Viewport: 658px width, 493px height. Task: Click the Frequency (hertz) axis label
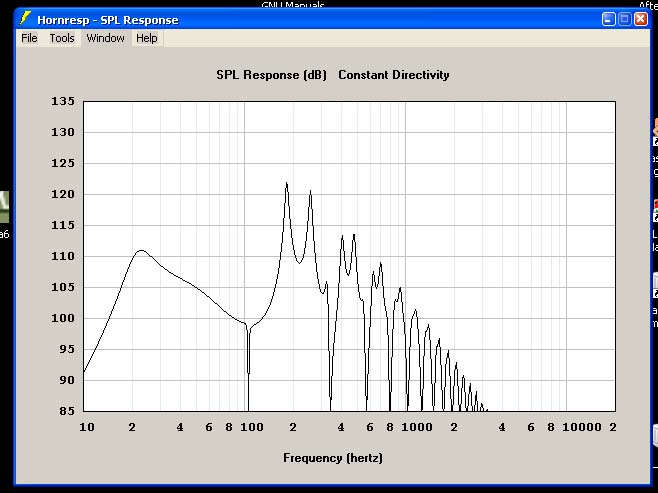[333, 458]
